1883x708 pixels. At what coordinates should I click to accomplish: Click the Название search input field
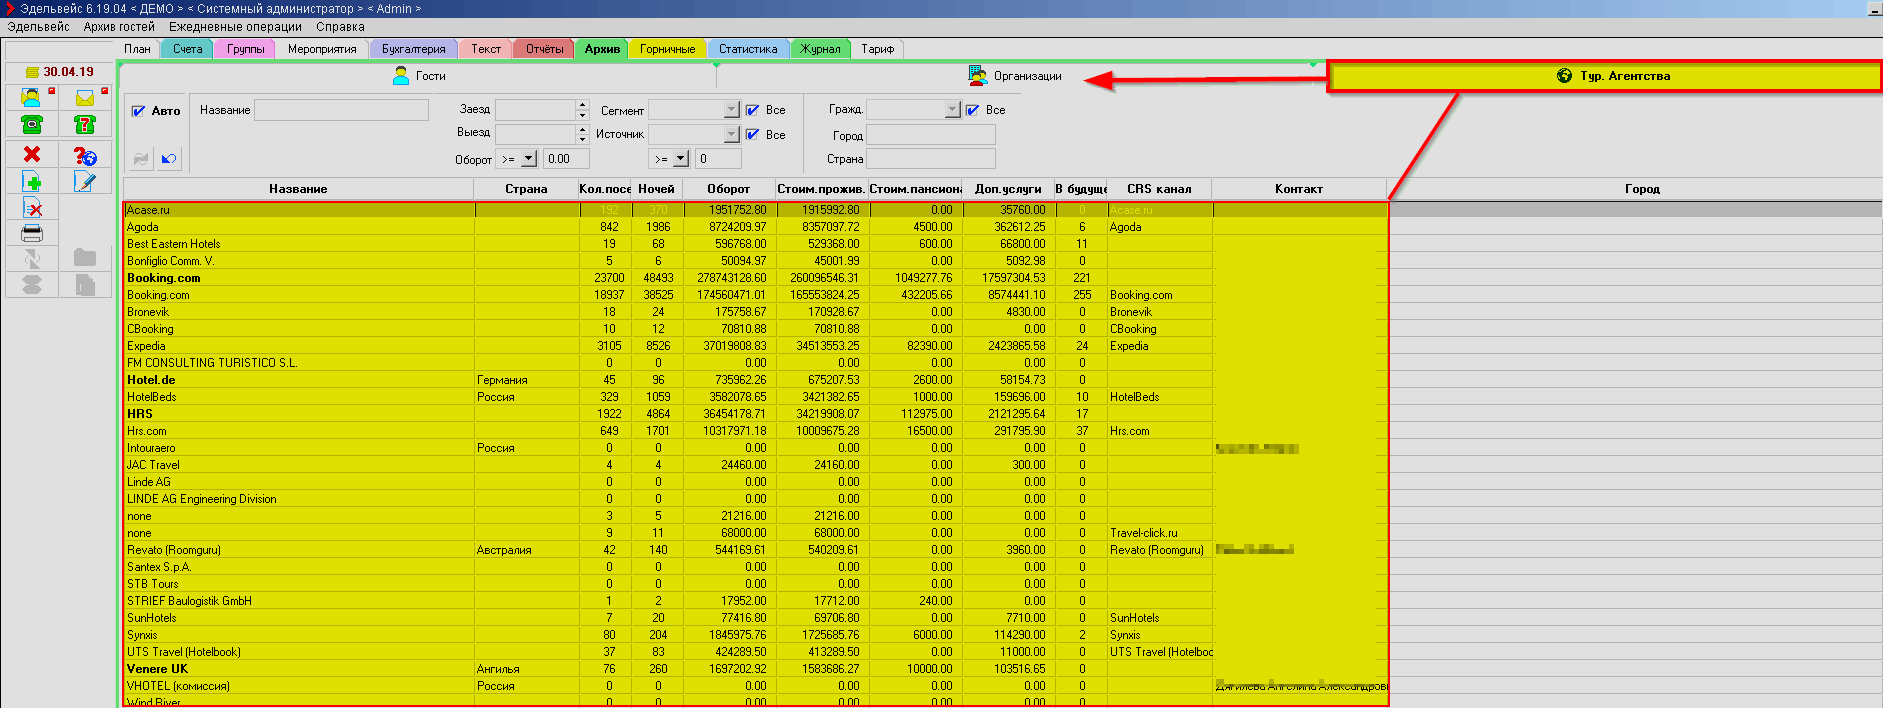[341, 110]
